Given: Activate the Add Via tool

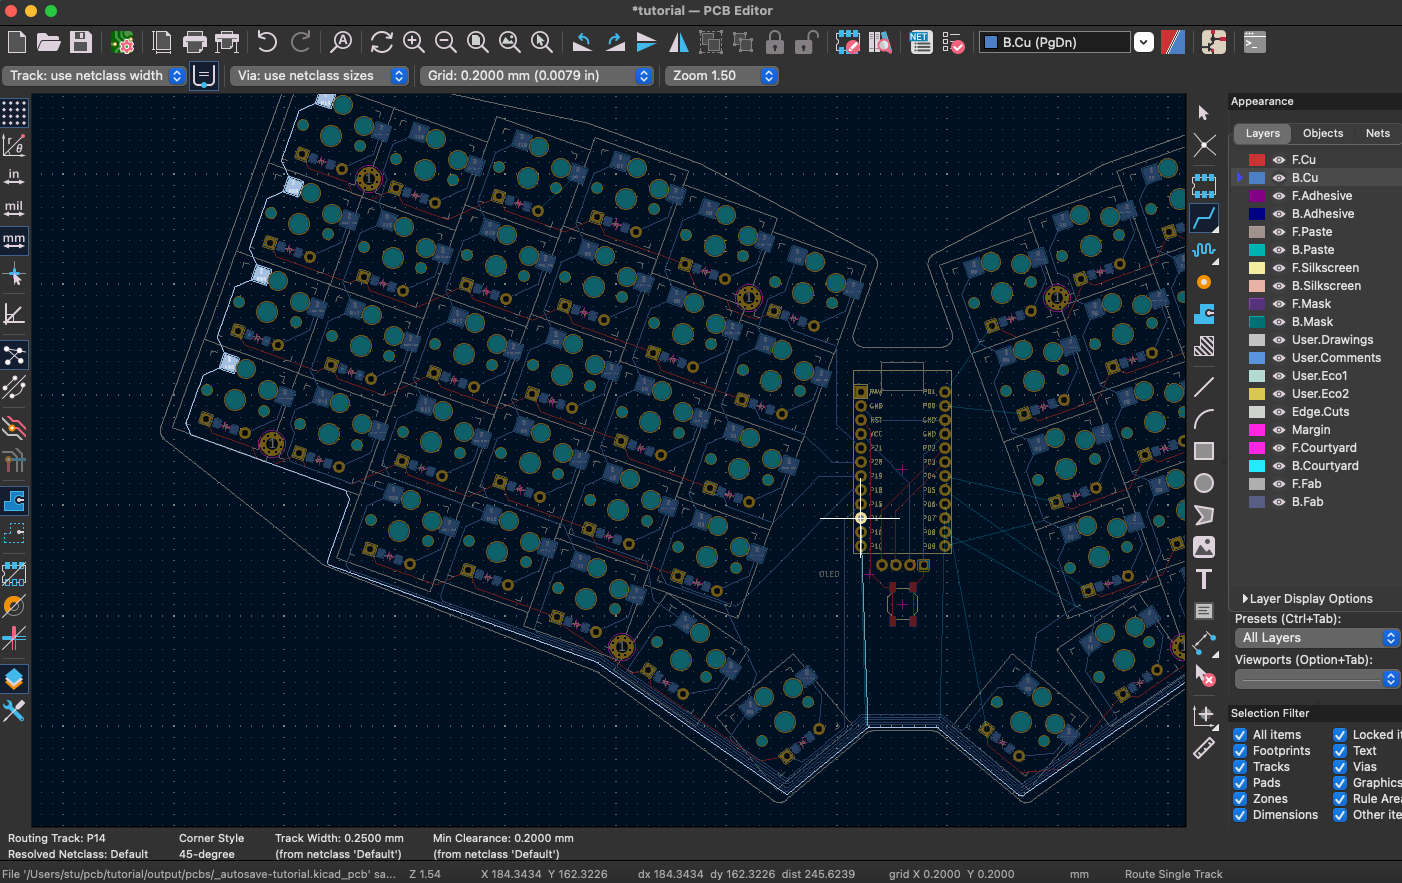Looking at the screenshot, I should (1204, 283).
